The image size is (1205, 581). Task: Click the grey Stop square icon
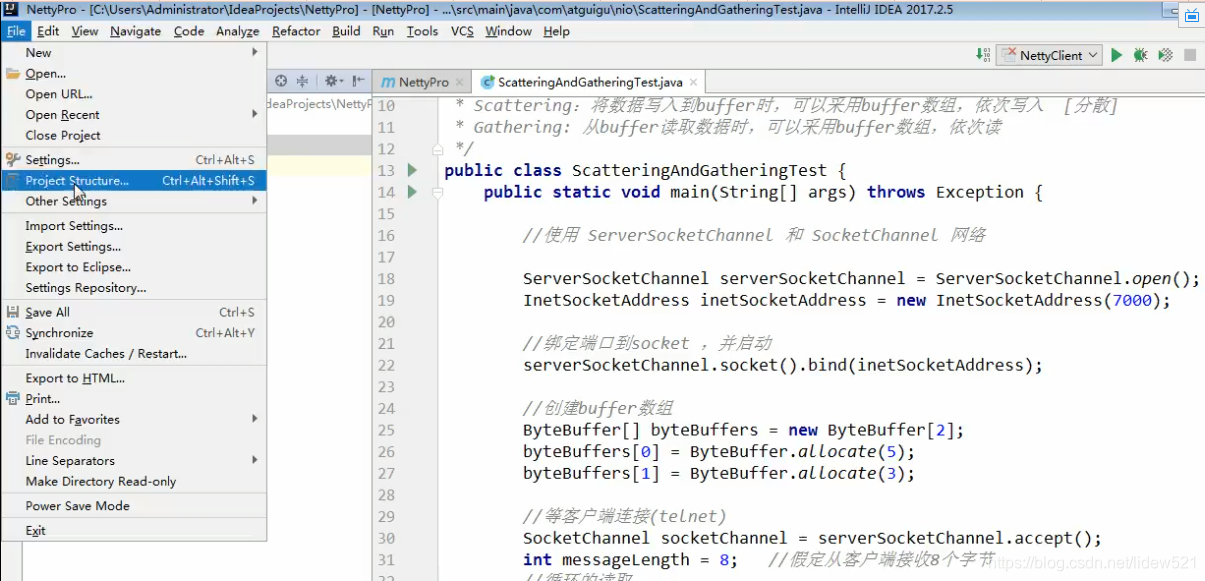(1190, 55)
